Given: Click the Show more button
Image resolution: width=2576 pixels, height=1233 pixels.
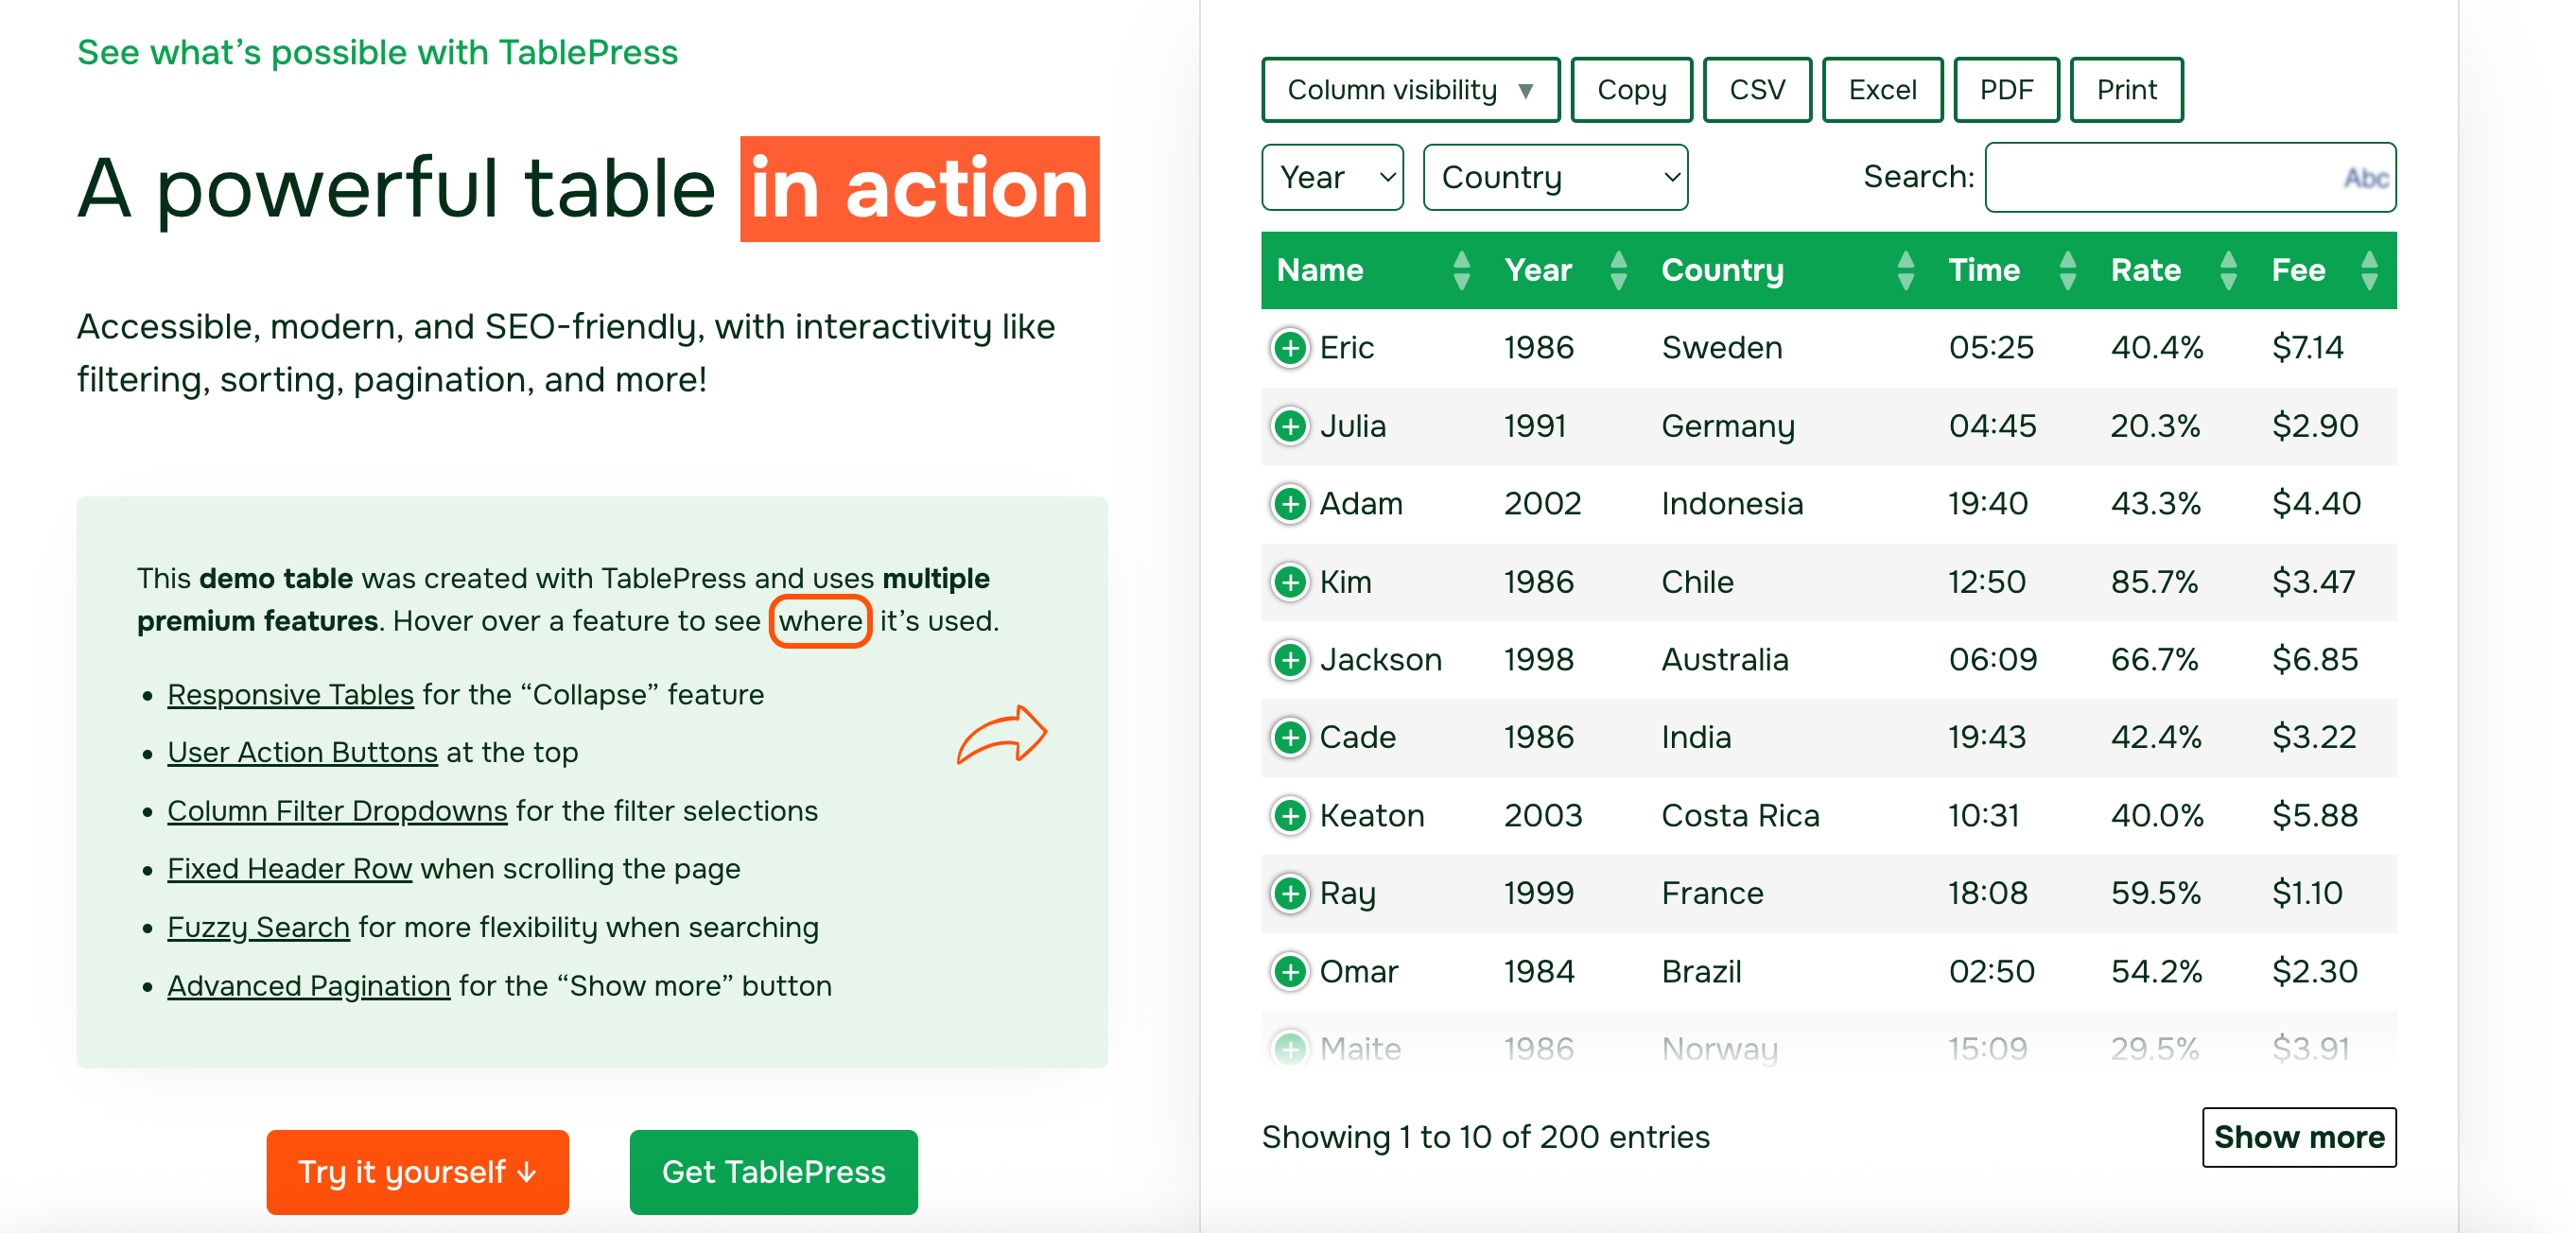Looking at the screenshot, I should 2298,1137.
